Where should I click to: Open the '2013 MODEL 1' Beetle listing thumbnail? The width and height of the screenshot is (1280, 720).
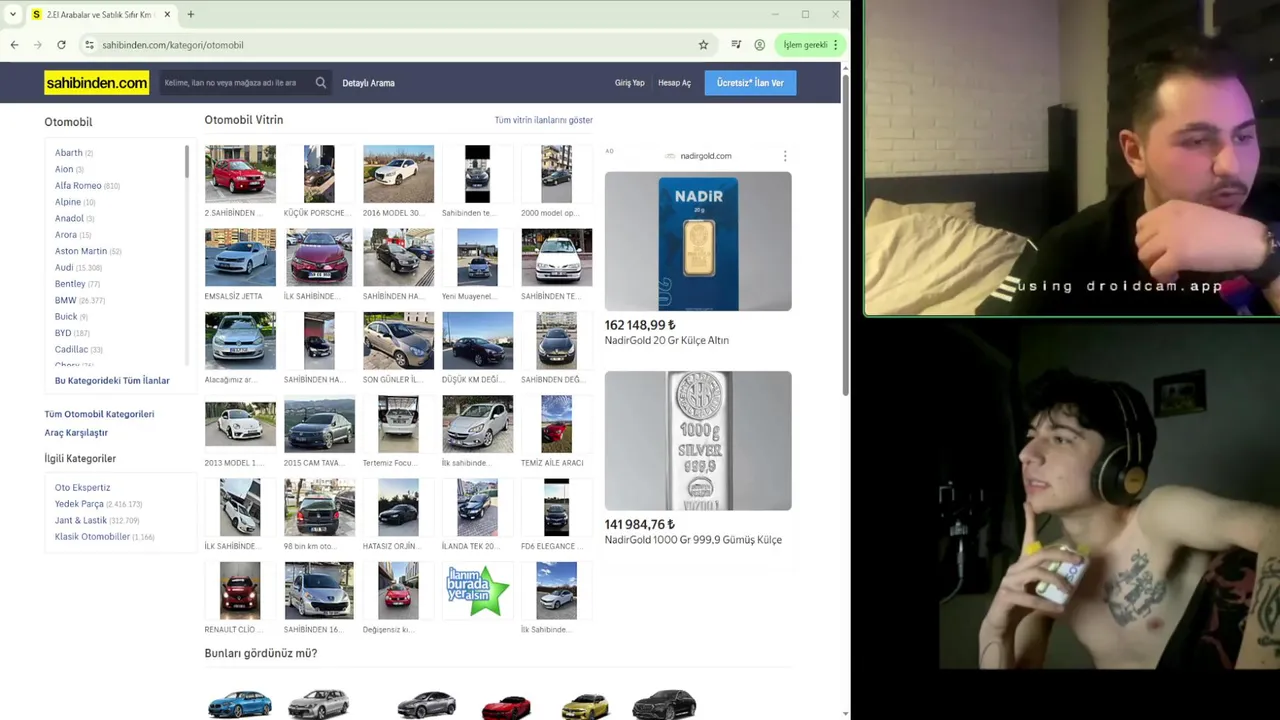(x=240, y=424)
